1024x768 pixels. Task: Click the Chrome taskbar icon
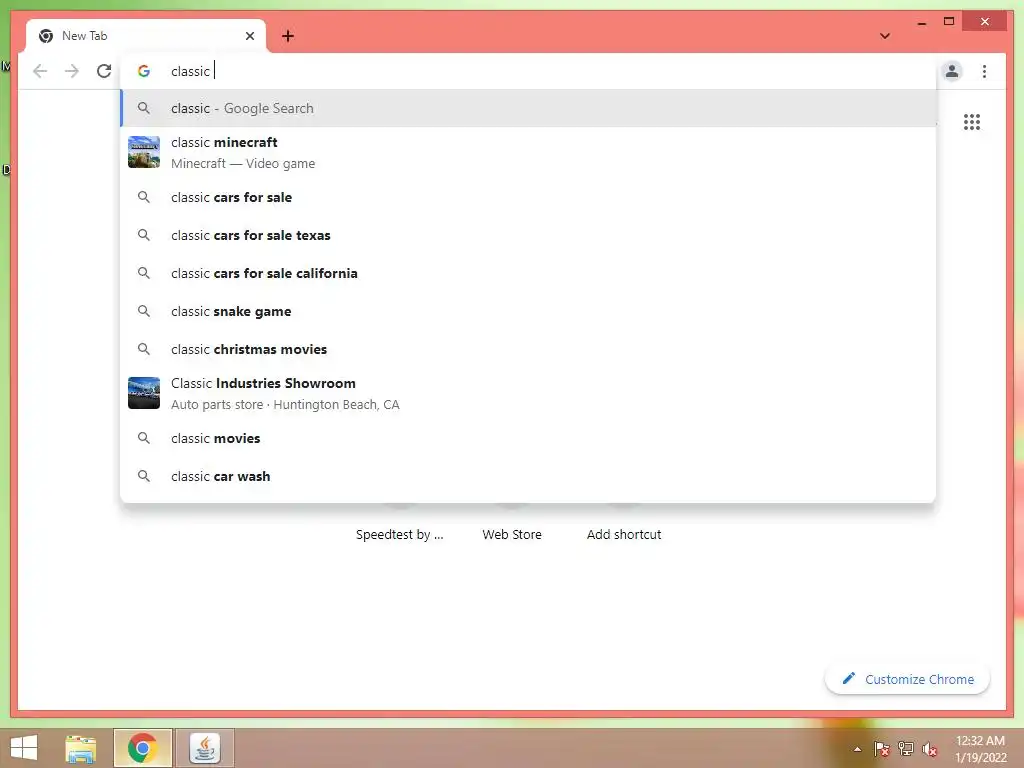pyautogui.click(x=142, y=748)
